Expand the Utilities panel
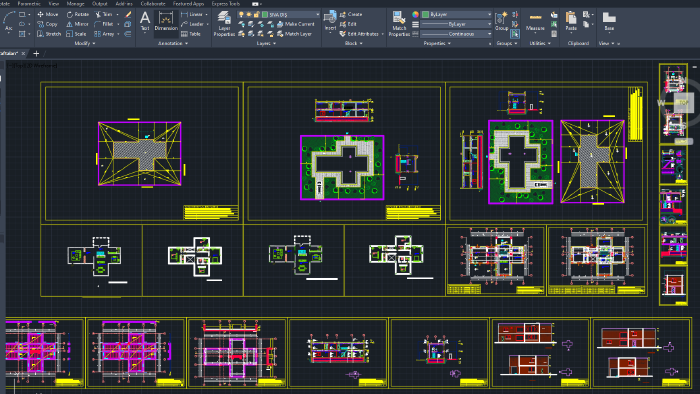Viewport: 700px width, 394px height. tap(540, 43)
